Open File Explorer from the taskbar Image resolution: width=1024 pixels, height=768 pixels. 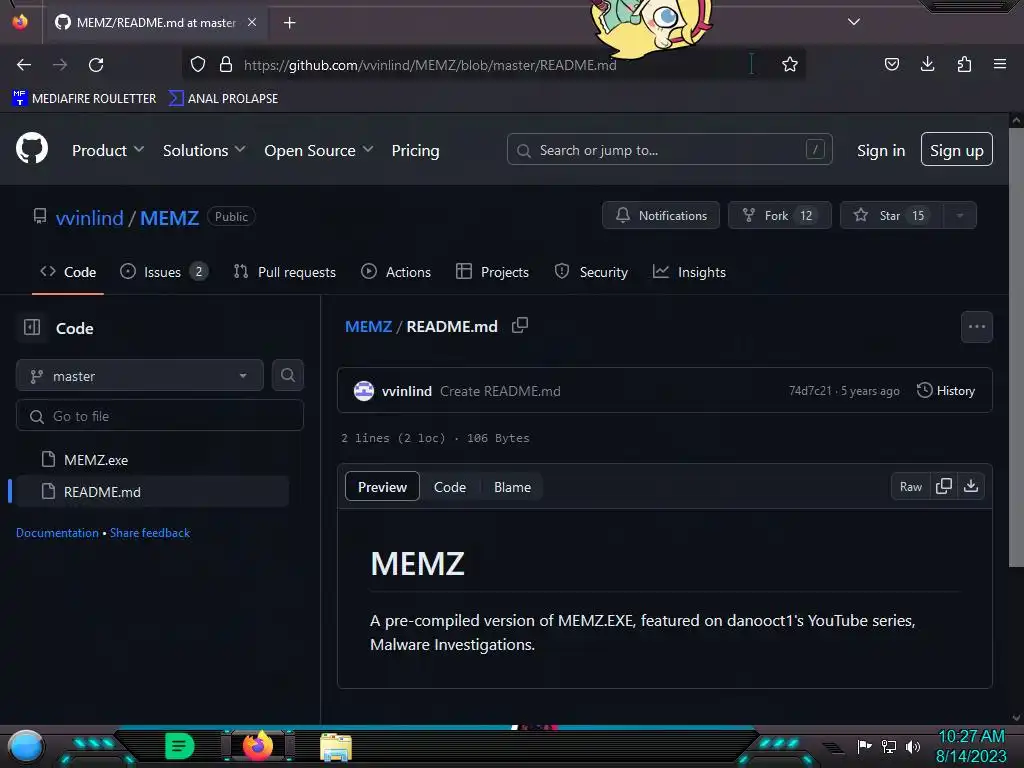click(336, 747)
